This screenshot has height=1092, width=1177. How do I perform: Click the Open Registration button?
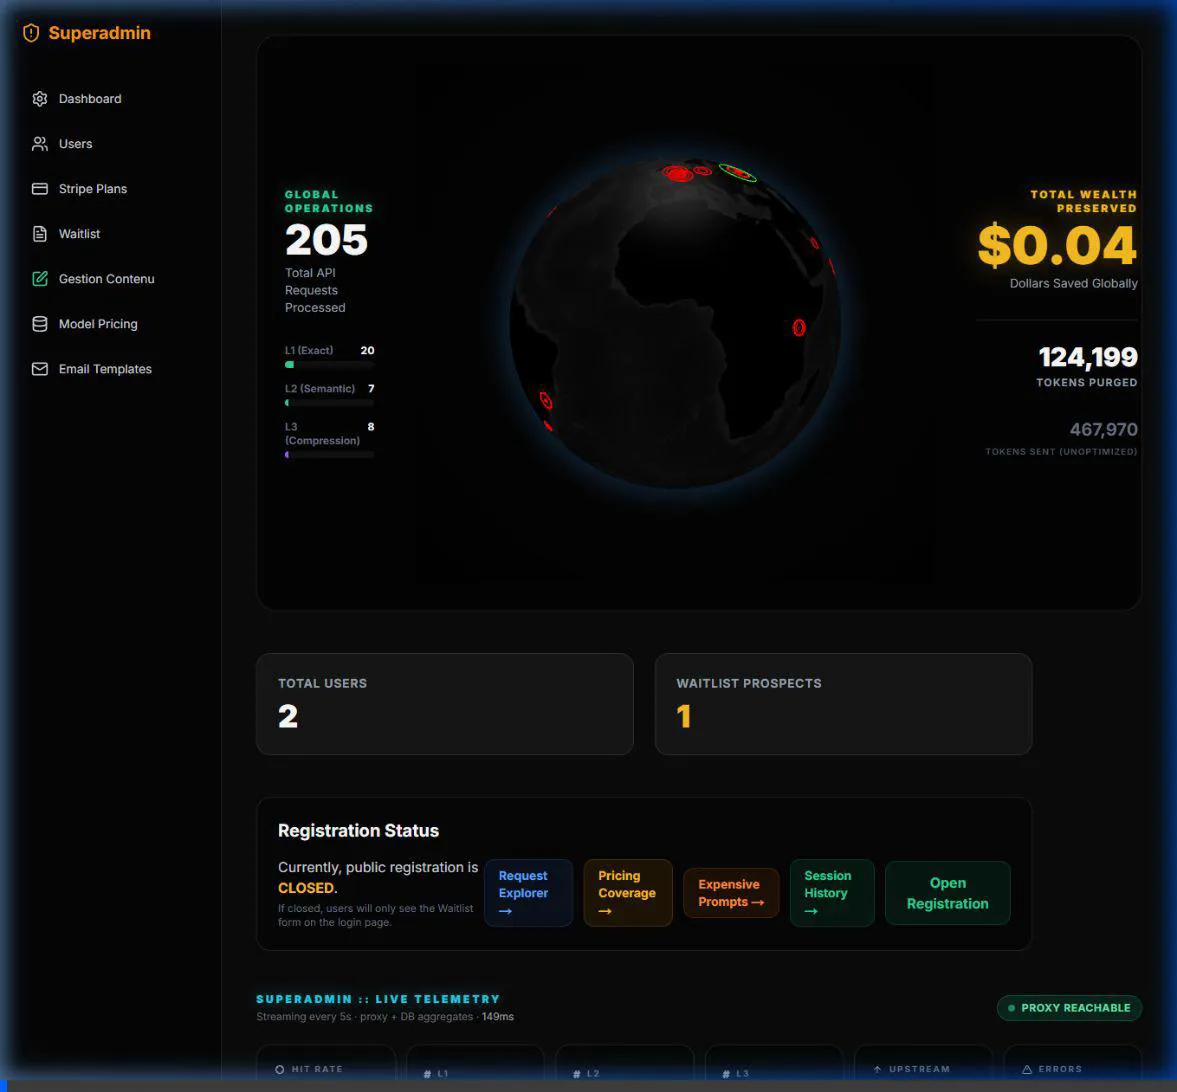(x=947, y=893)
